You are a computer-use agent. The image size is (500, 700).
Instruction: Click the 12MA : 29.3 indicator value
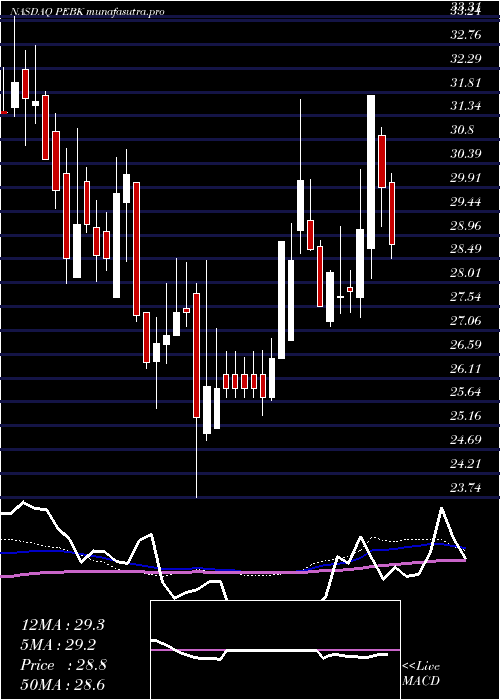pyautogui.click(x=62, y=625)
